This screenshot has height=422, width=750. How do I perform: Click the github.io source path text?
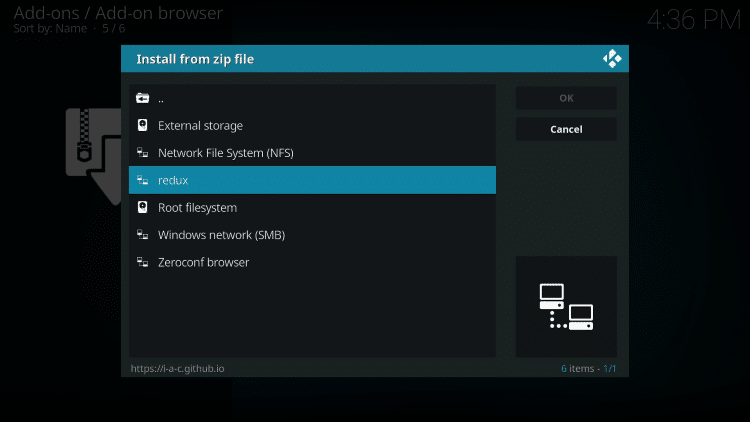tap(178, 369)
